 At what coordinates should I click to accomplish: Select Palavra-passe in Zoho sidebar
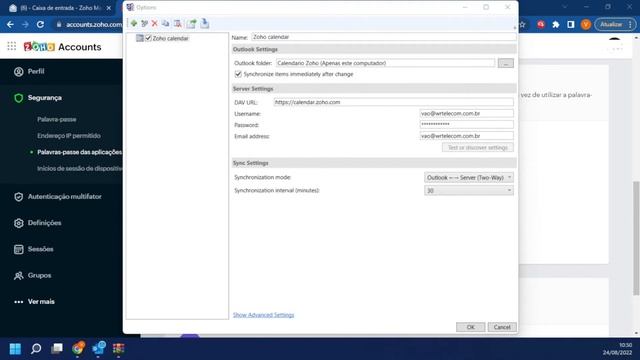[57, 120]
